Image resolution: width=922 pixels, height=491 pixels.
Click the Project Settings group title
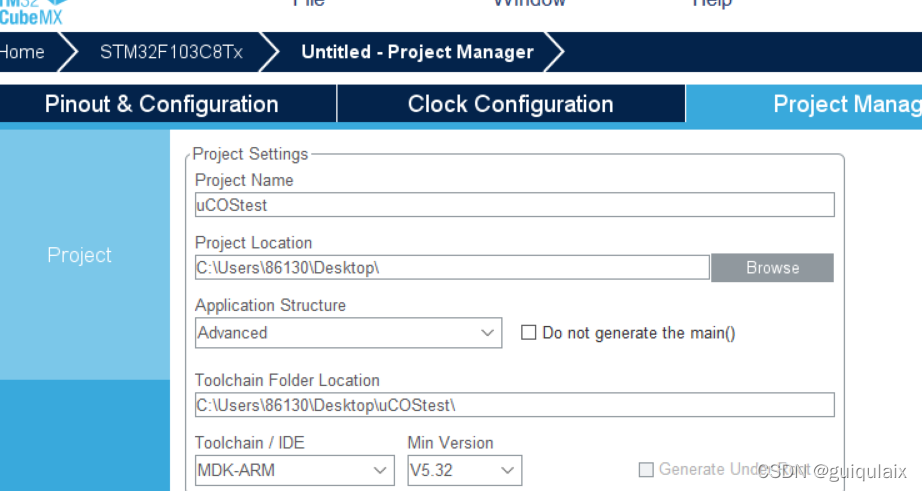[250, 154]
